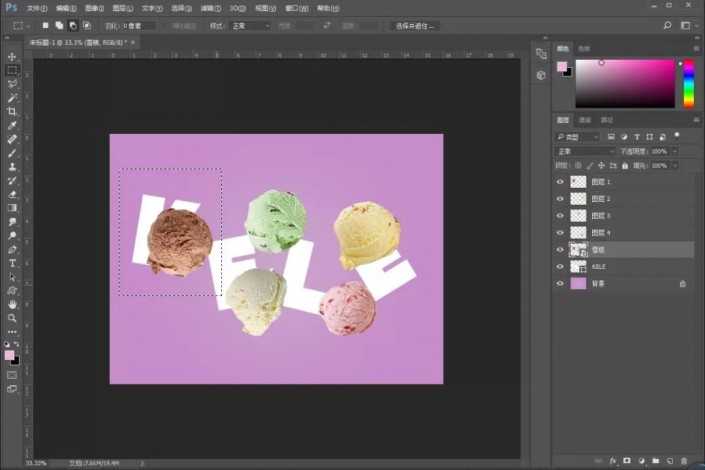Select the Move tool
This screenshot has width=705, height=470.
pos(12,57)
